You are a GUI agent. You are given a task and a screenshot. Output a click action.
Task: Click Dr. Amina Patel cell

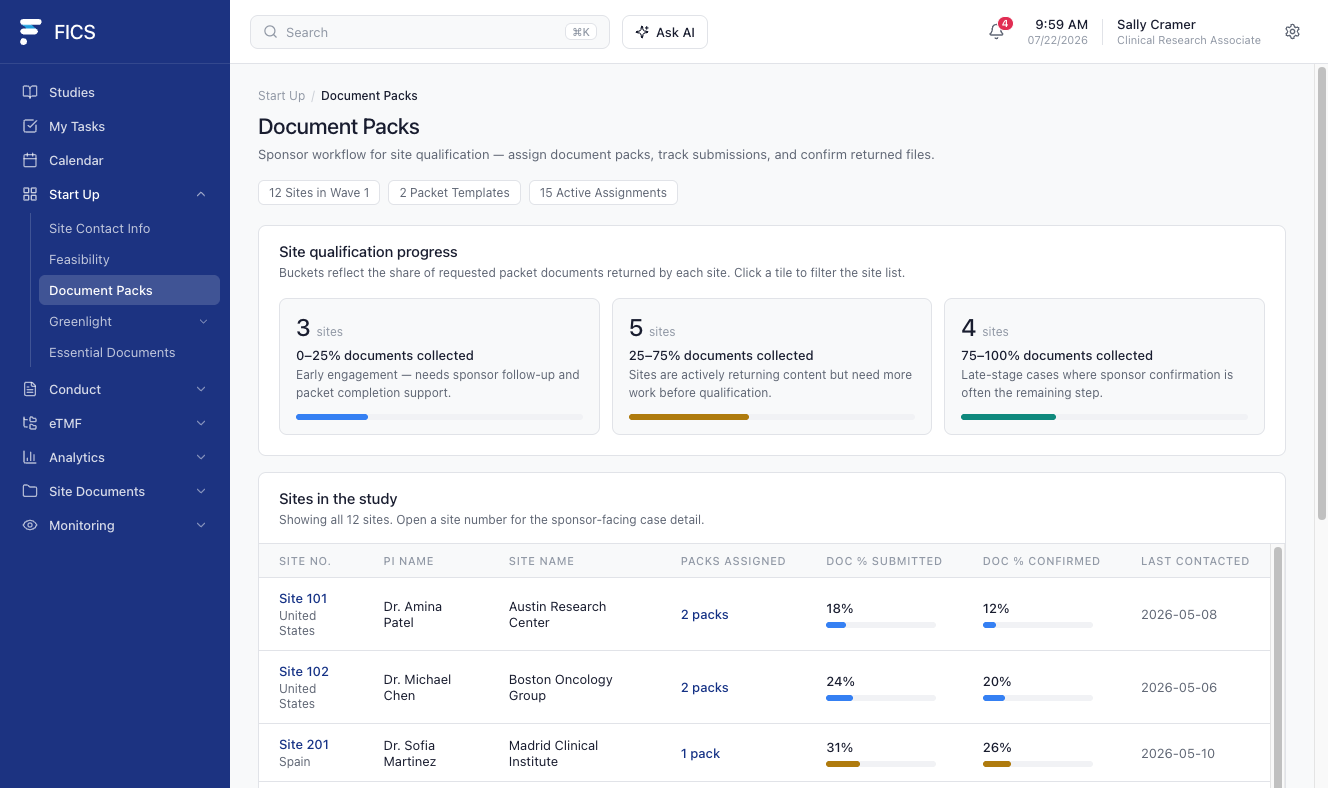click(413, 614)
